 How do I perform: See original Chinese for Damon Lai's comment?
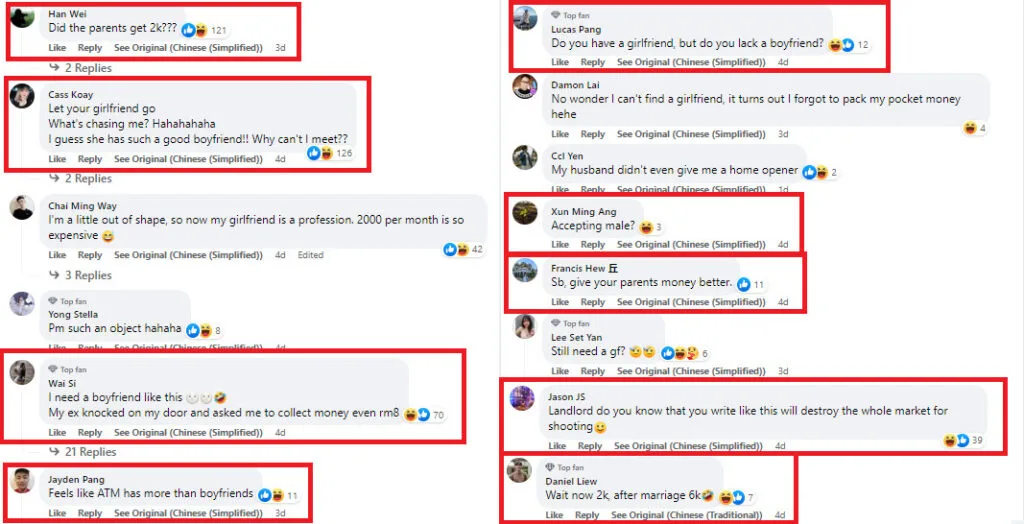[x=689, y=134]
